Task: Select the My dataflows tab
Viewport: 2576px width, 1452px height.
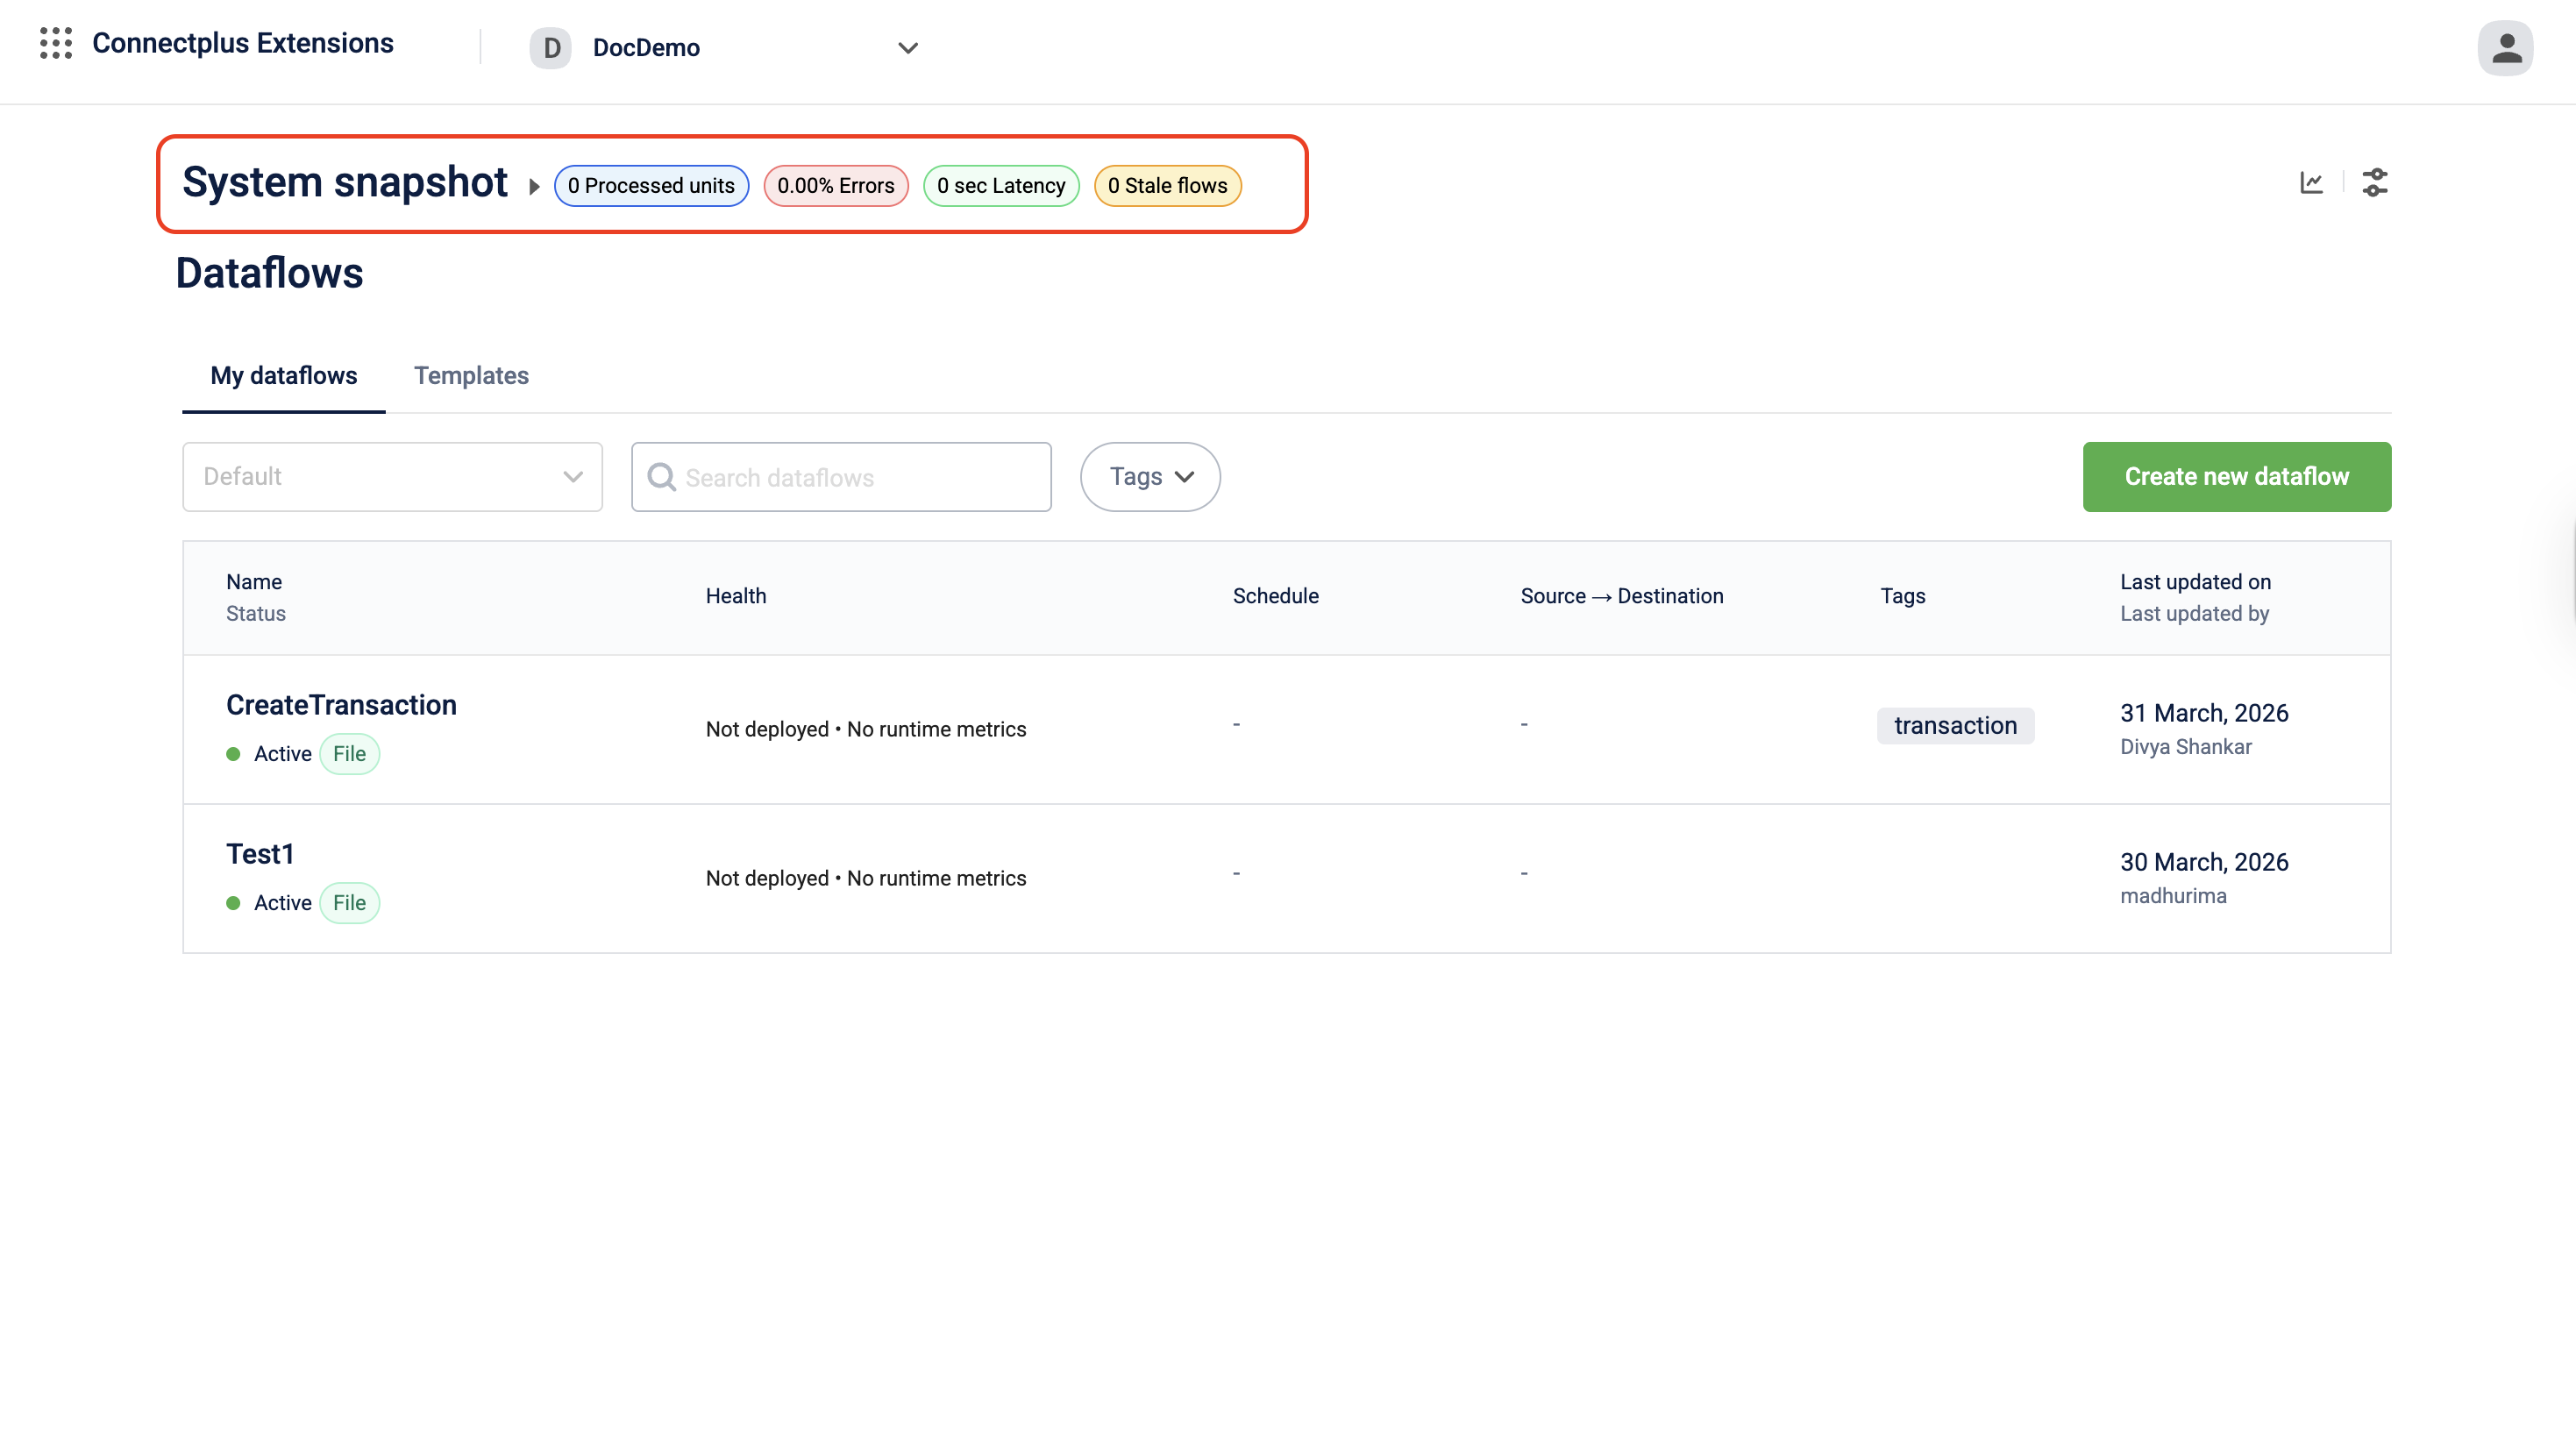Action: click(x=283, y=376)
